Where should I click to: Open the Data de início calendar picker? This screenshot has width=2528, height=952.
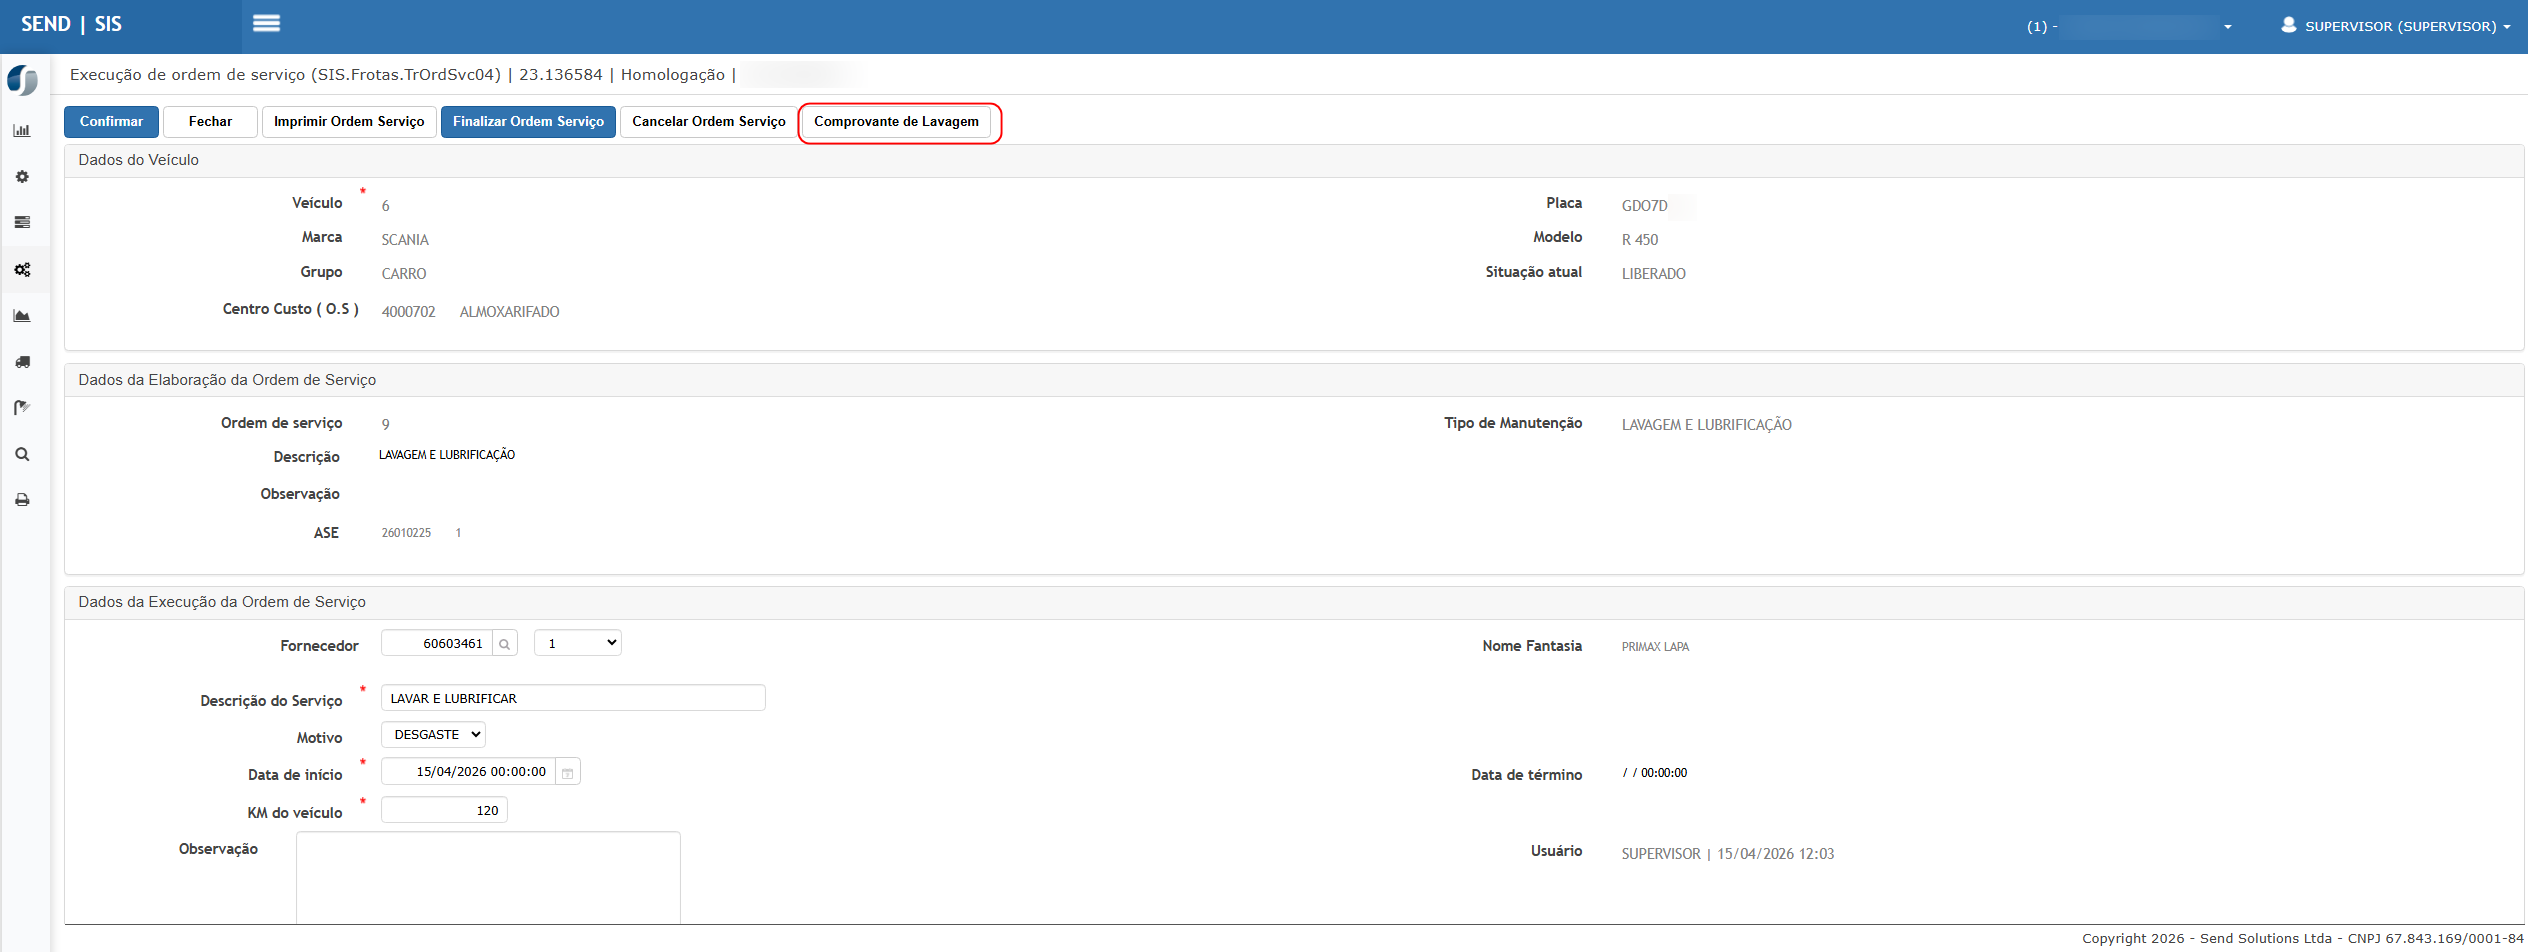click(x=567, y=773)
